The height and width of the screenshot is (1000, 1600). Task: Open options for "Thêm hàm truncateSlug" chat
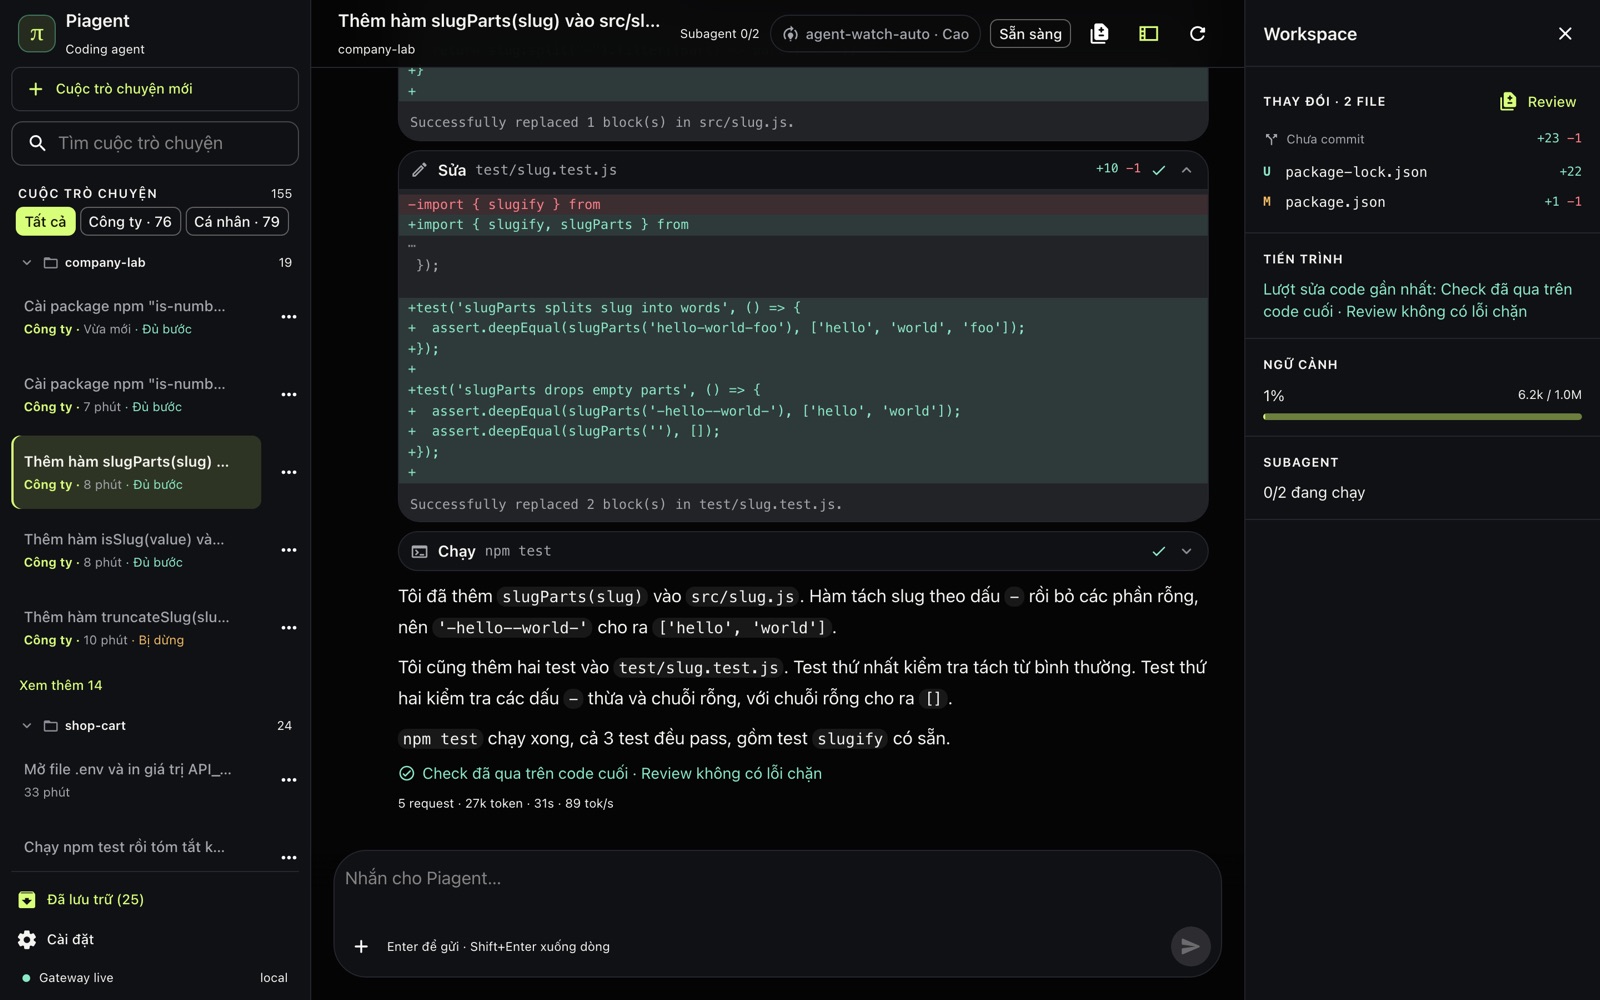click(x=289, y=628)
